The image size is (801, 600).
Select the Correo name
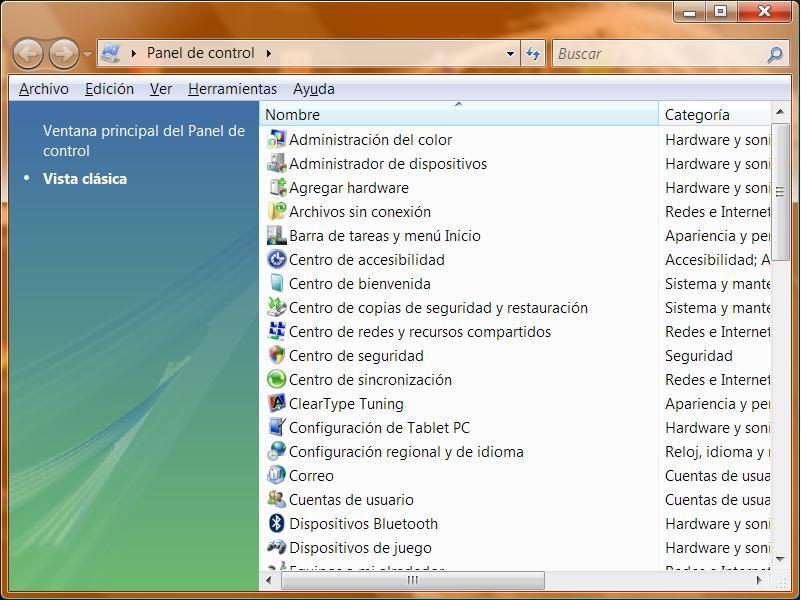[x=312, y=475]
